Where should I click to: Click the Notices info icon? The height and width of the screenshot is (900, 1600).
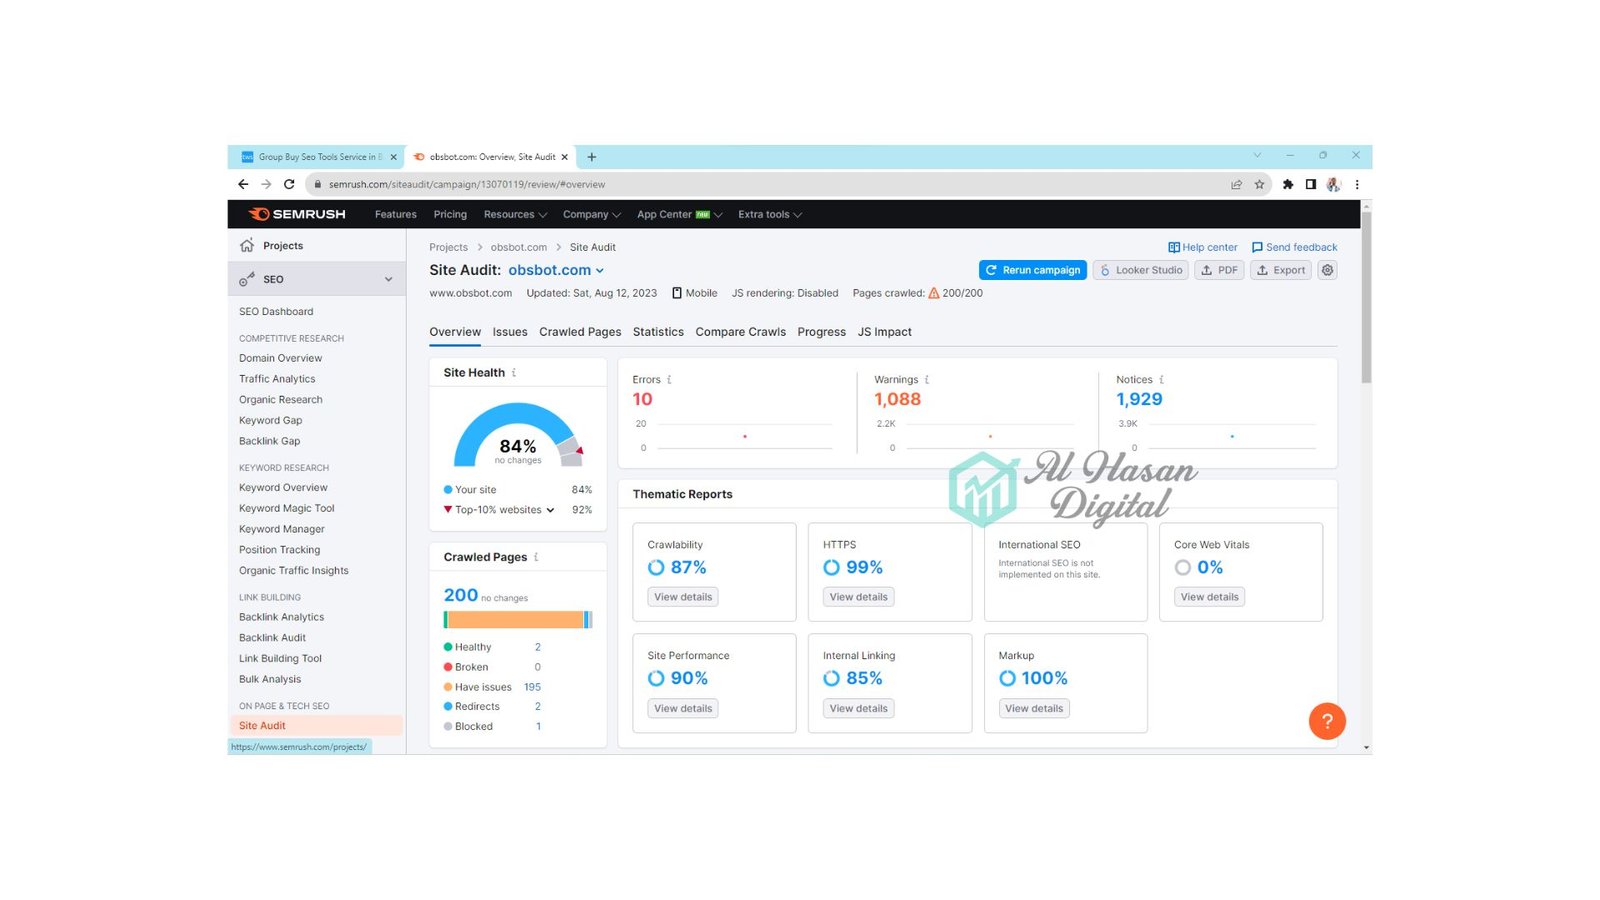[1161, 380]
